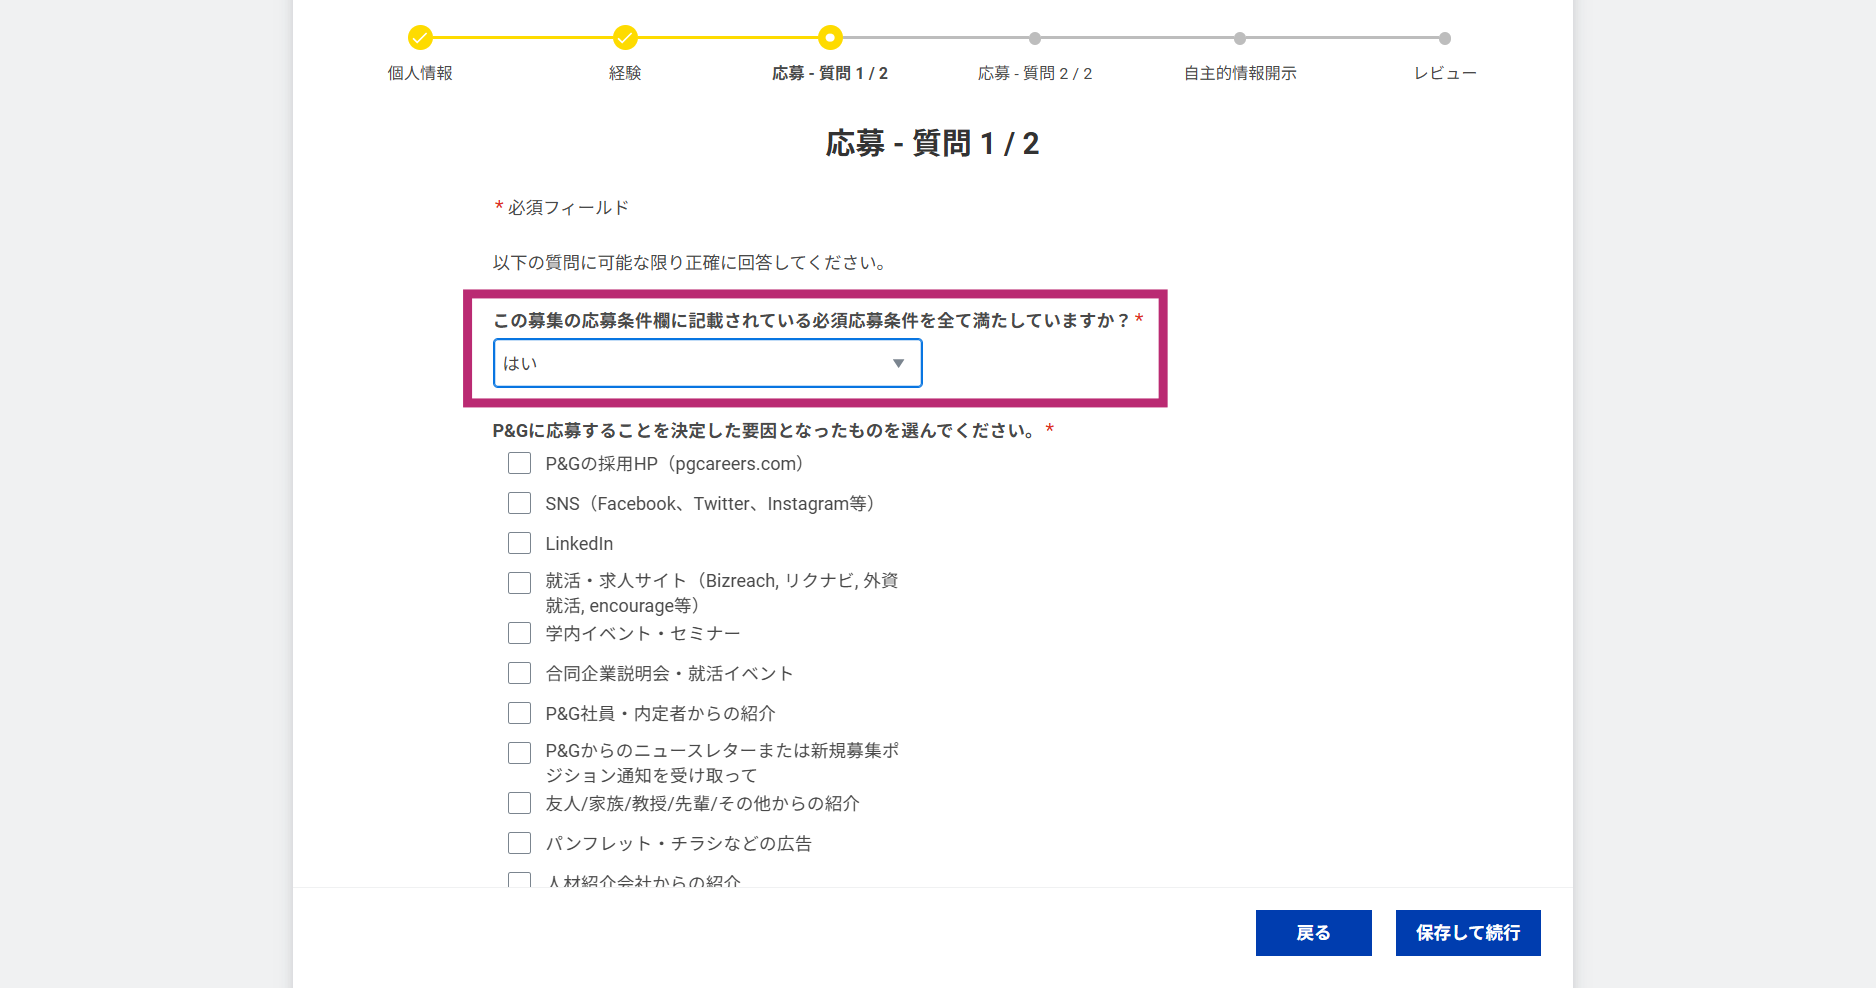Enable the 学内イベント・セミナー checkbox

pos(519,633)
